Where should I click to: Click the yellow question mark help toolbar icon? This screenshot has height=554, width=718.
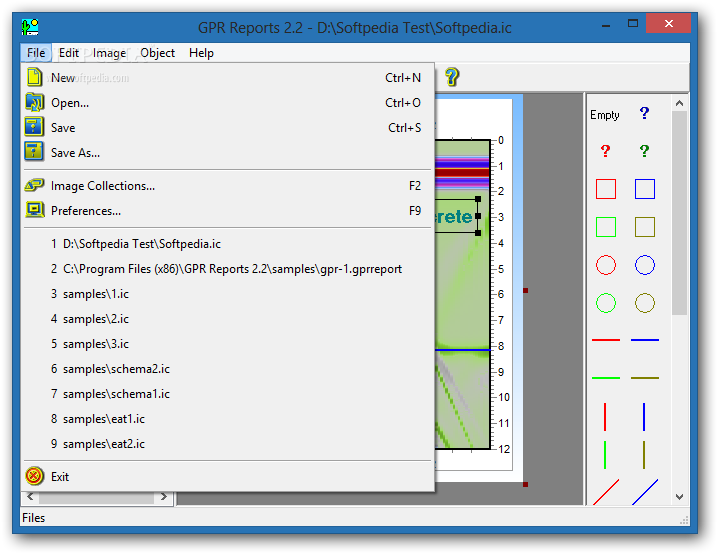[451, 77]
